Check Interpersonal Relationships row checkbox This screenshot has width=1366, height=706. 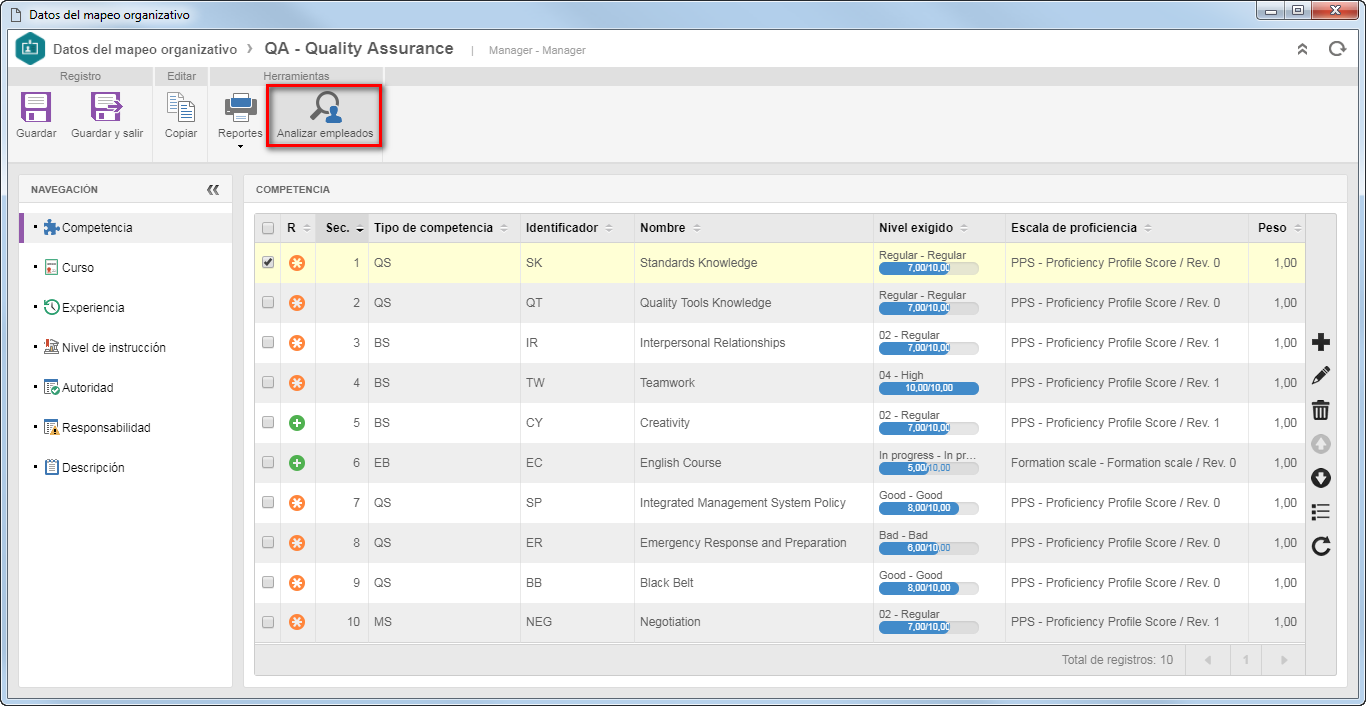coord(268,342)
